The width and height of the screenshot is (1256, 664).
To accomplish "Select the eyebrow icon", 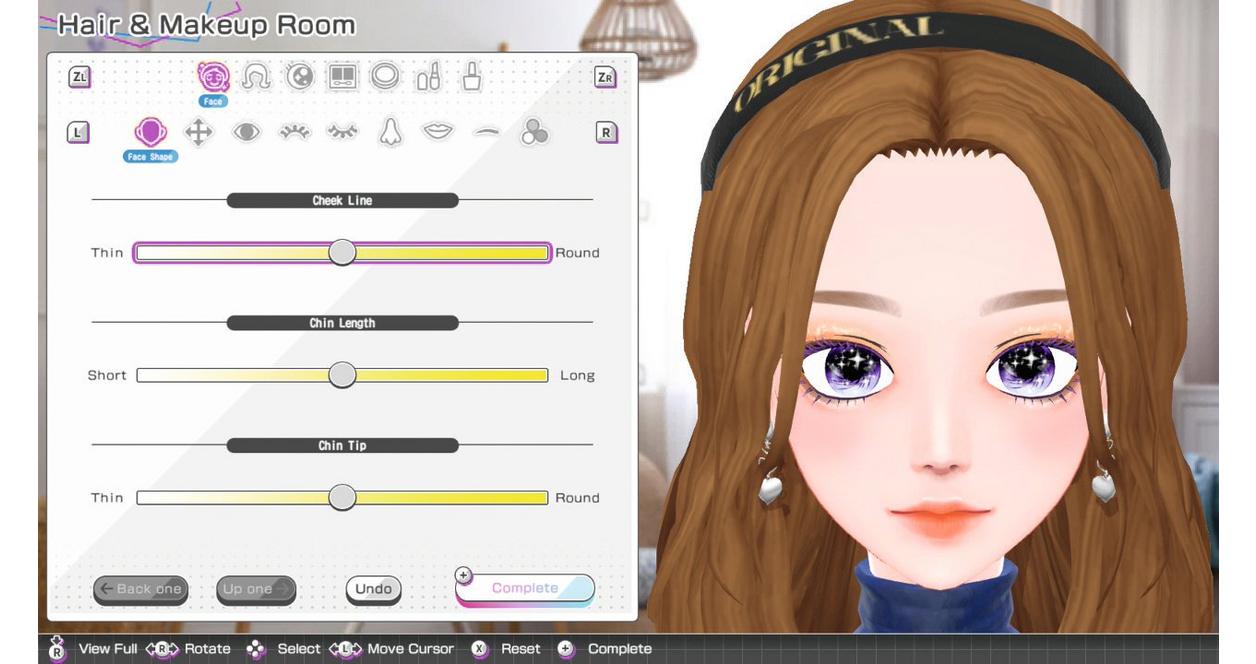I will (486, 131).
